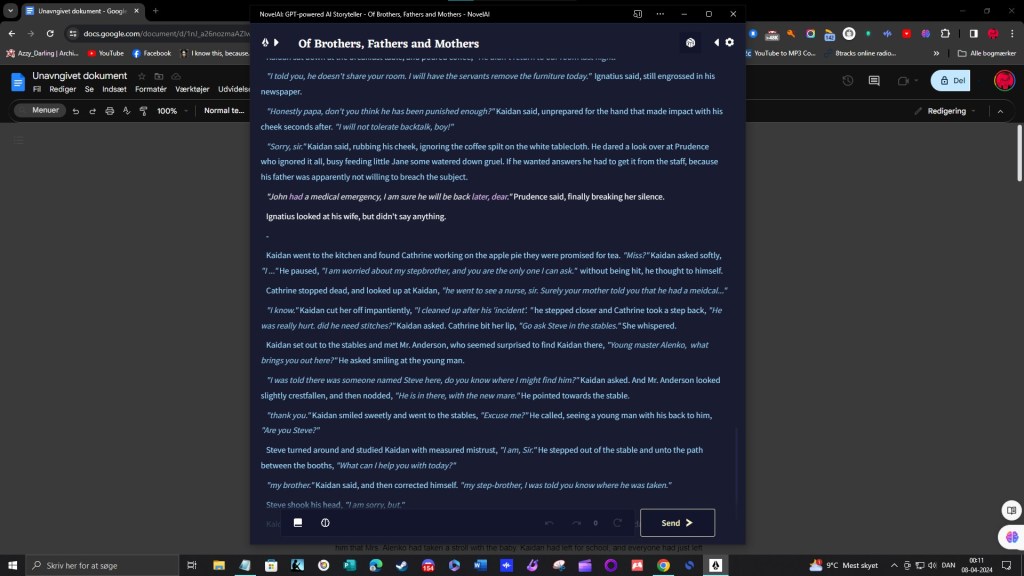Star the Unavngivet dokument in Google Docs
This screenshot has height=576, width=1024.
[x=142, y=76]
